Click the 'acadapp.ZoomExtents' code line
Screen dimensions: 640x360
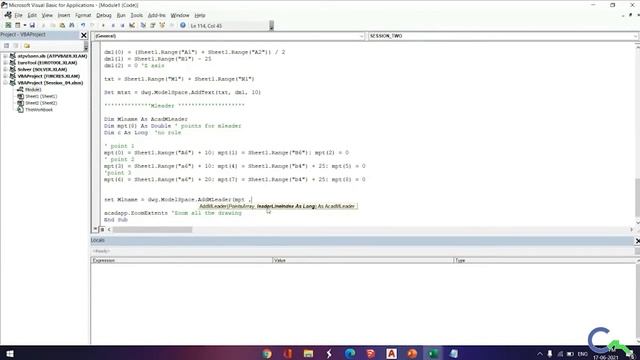tap(173, 213)
